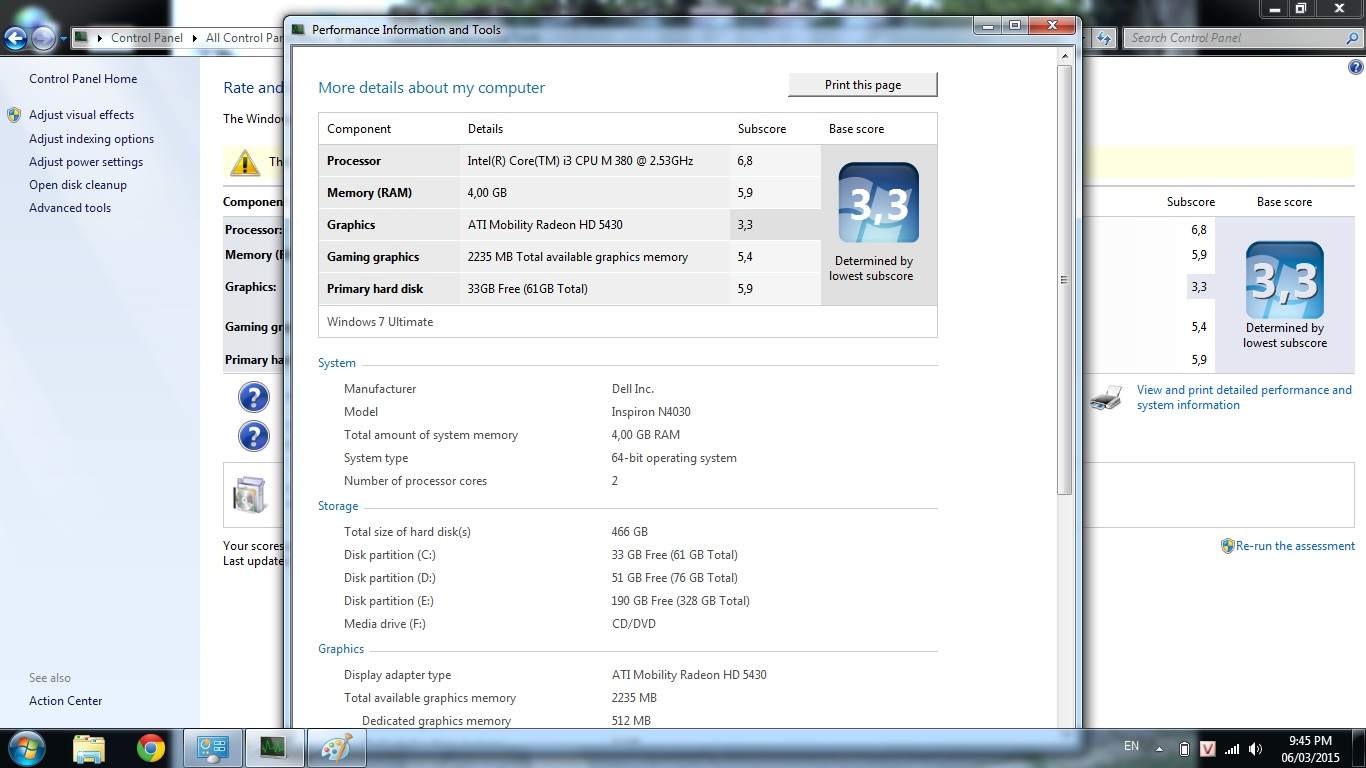Viewport: 1366px width, 768px height.
Task: Click the Control Panel breadcrumb in address bar
Action: [147, 38]
